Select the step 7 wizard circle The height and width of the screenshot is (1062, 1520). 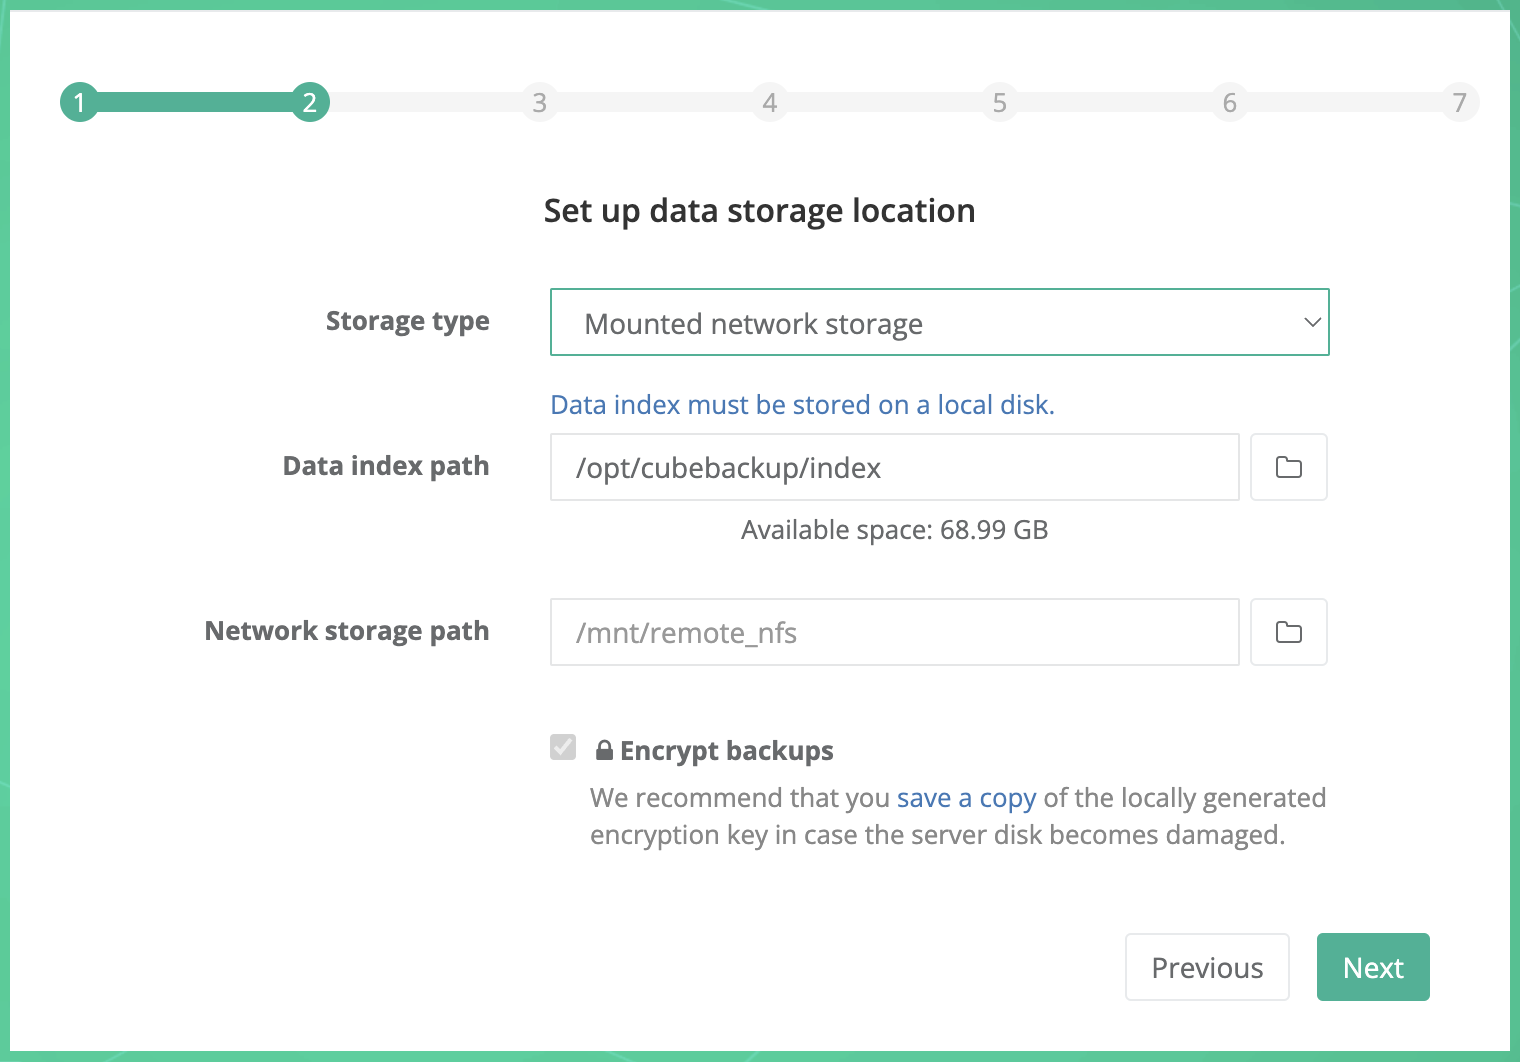1460,102
